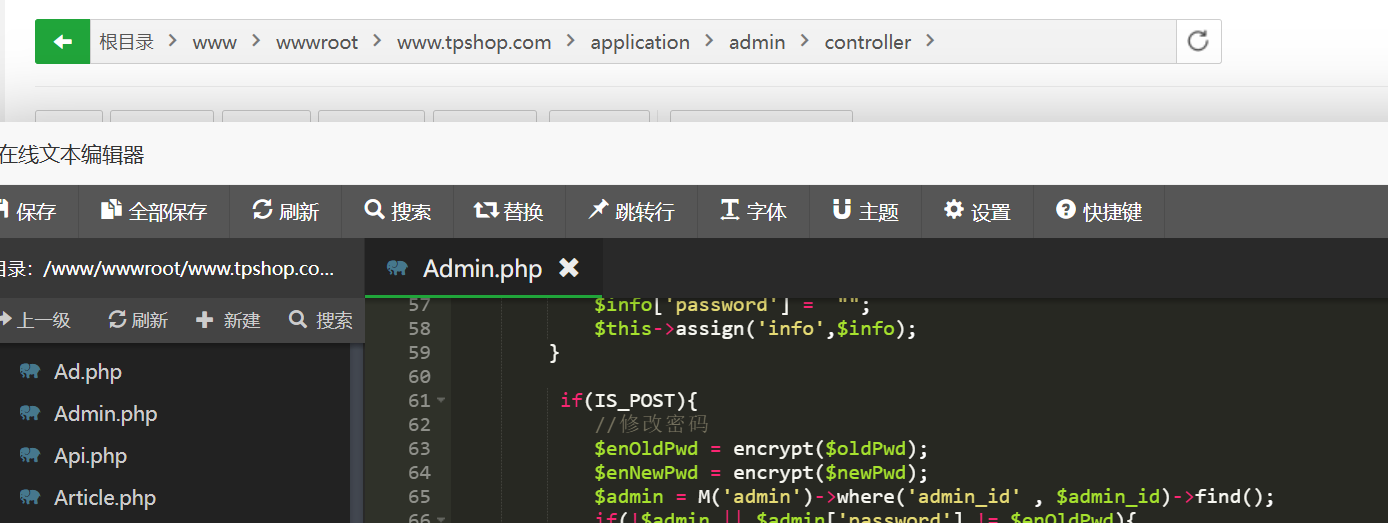The height and width of the screenshot is (523, 1388).
Task: Open Api.php in the file tree
Action: point(90,456)
